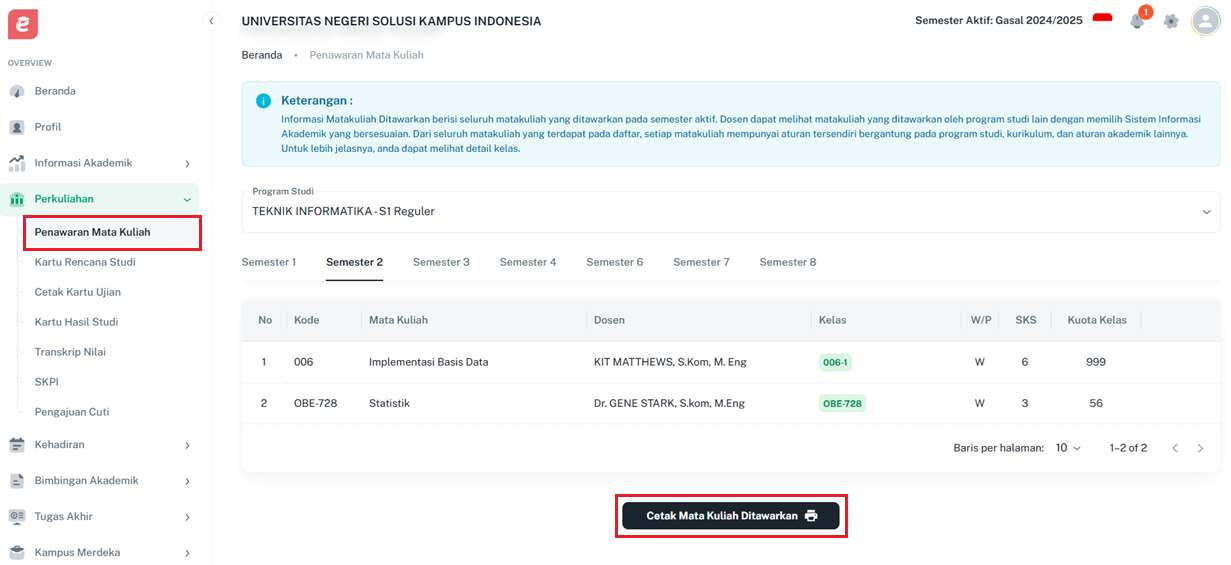The width and height of the screenshot is (1231, 565).
Task: Switch to the Semester 7 tab
Action: click(701, 262)
